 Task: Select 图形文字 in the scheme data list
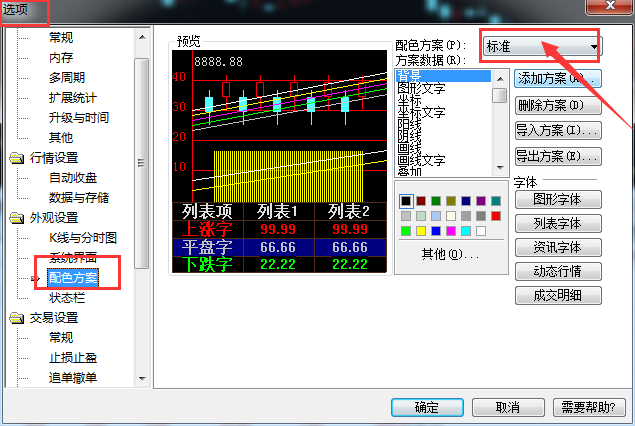pos(421,88)
